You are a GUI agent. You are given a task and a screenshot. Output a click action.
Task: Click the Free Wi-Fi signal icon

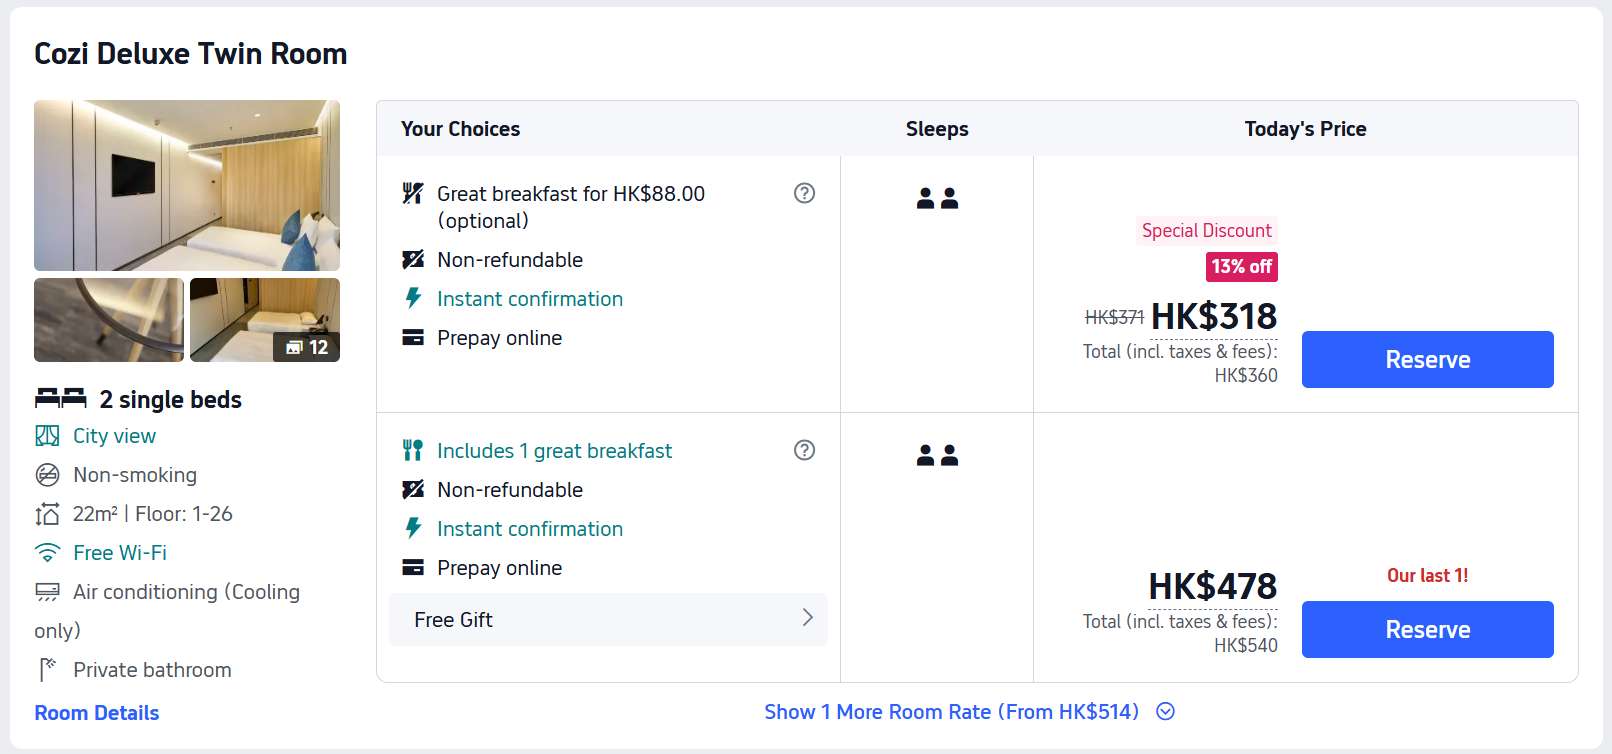click(47, 553)
